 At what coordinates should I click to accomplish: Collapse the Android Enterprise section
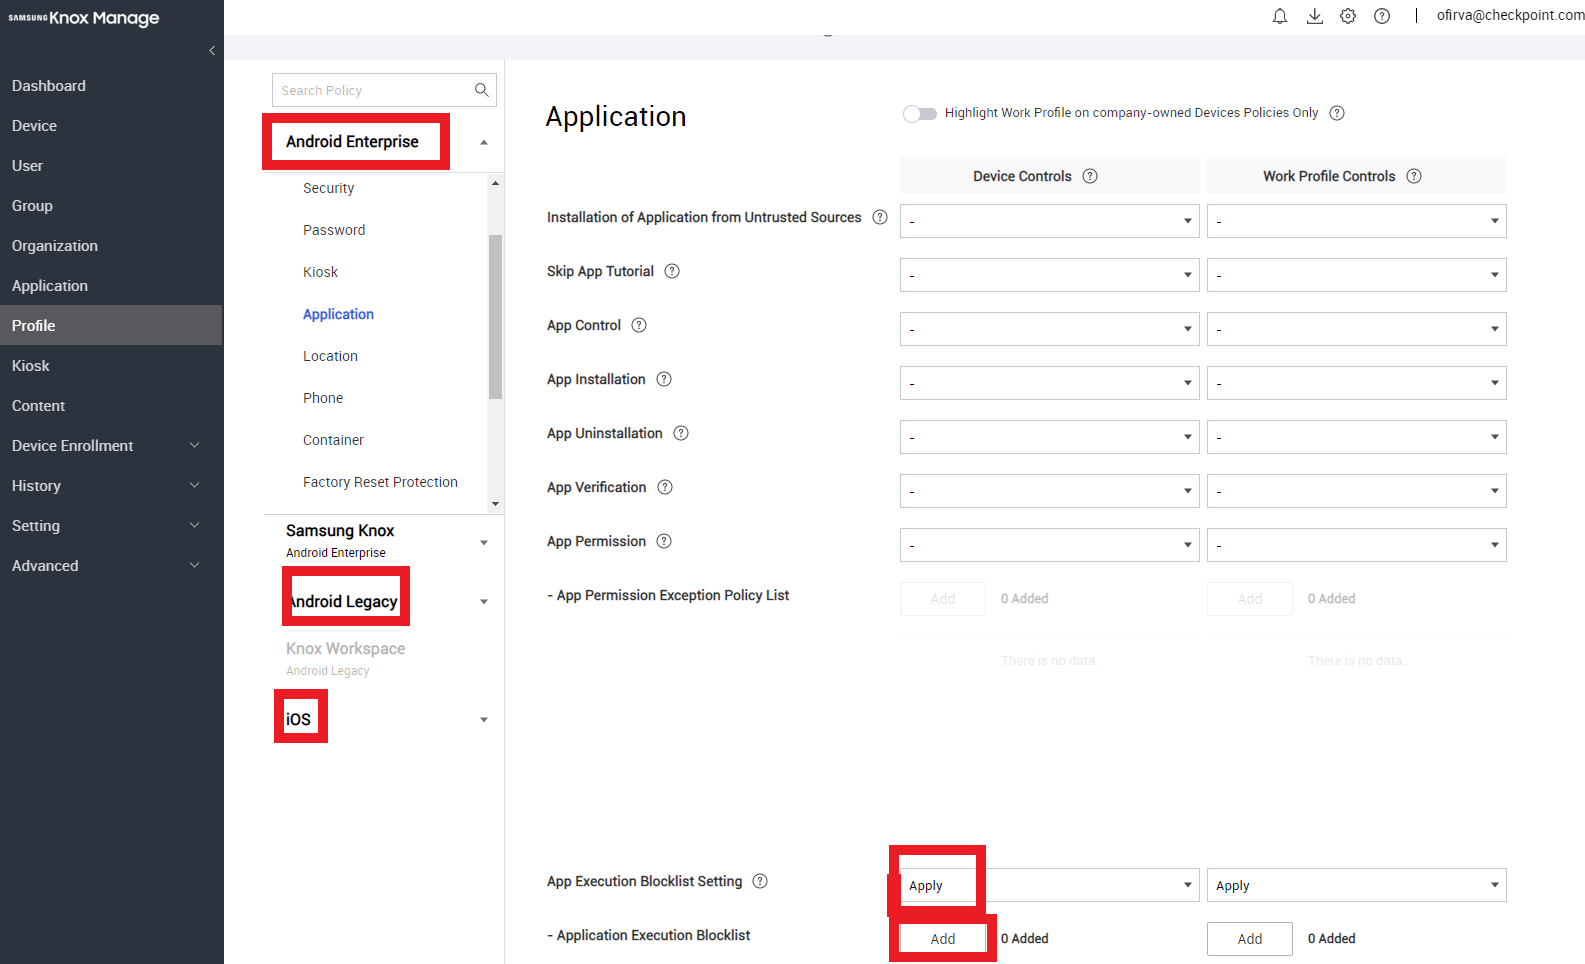(x=484, y=142)
